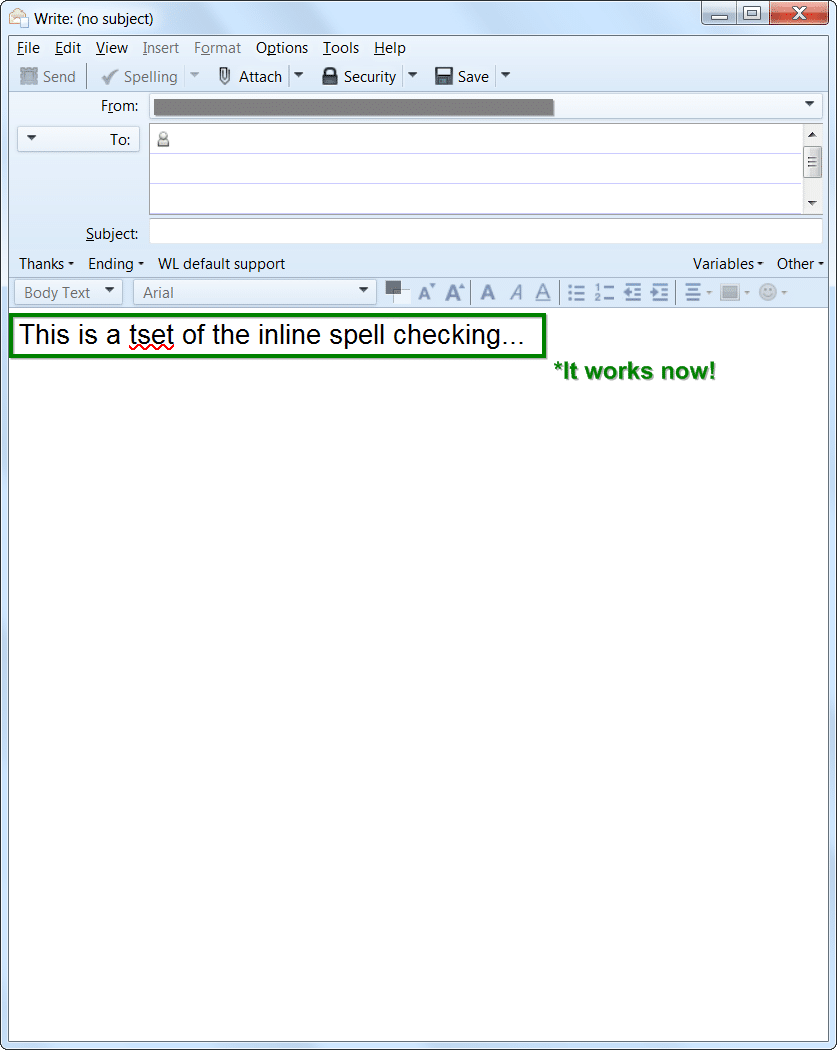Click the Security lock icon
This screenshot has height=1050, width=837.
tap(330, 76)
